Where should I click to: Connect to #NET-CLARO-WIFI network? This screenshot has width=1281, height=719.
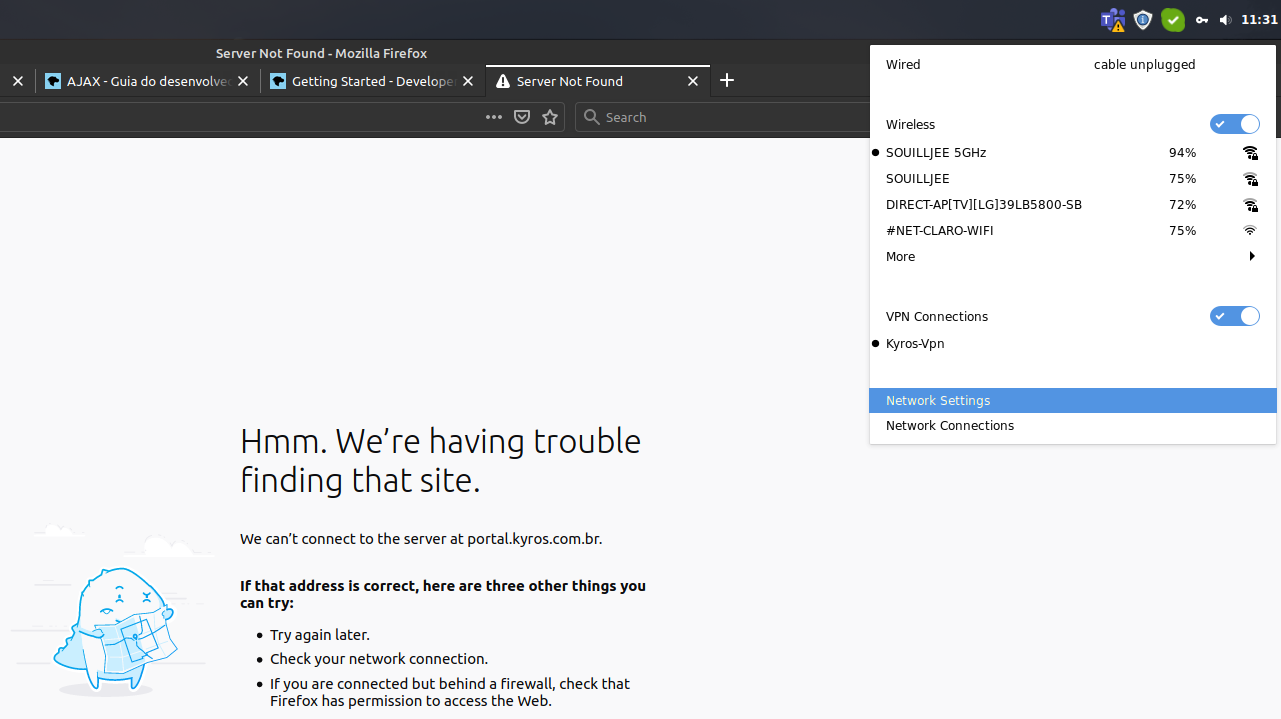[940, 231]
